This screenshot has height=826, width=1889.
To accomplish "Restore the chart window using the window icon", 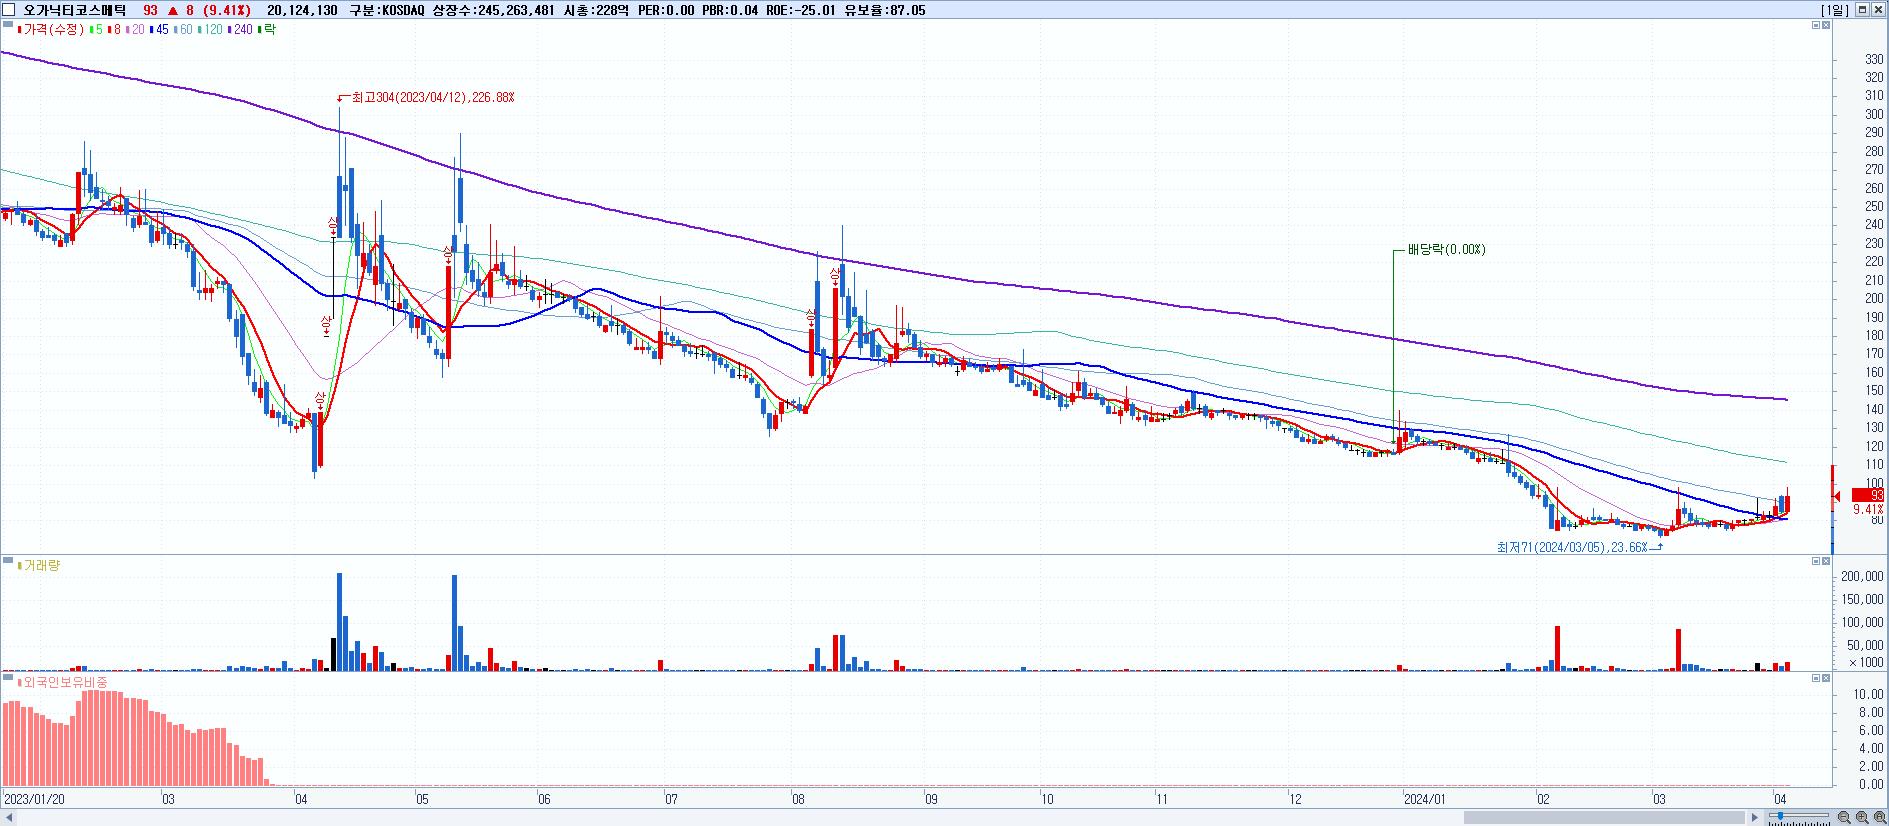I will point(1862,10).
